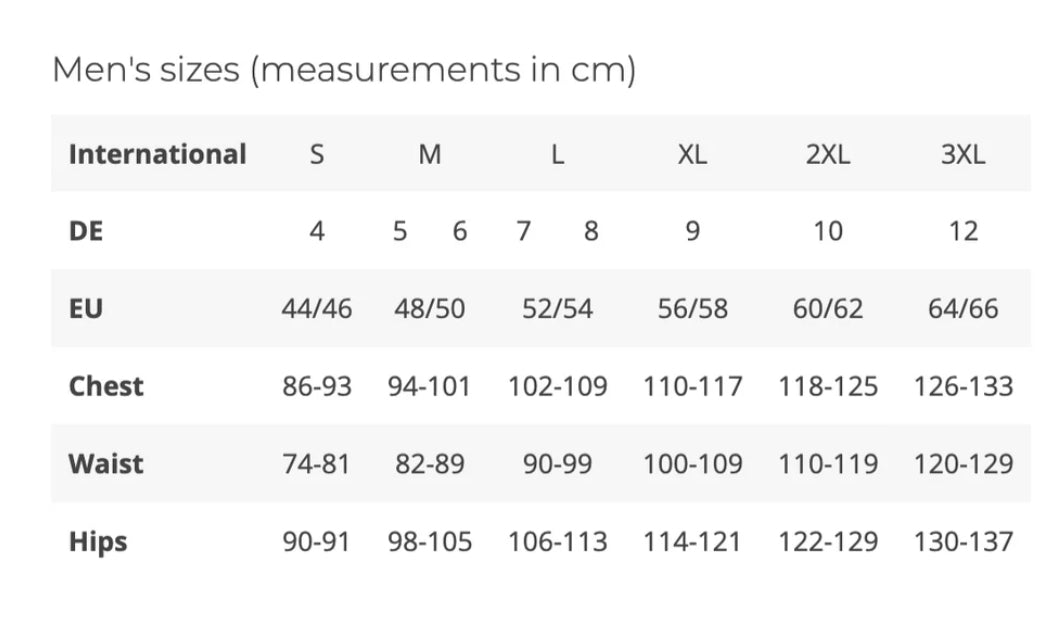Select the Chest row label
Viewport: 1045px width, 621px height.
tap(106, 386)
